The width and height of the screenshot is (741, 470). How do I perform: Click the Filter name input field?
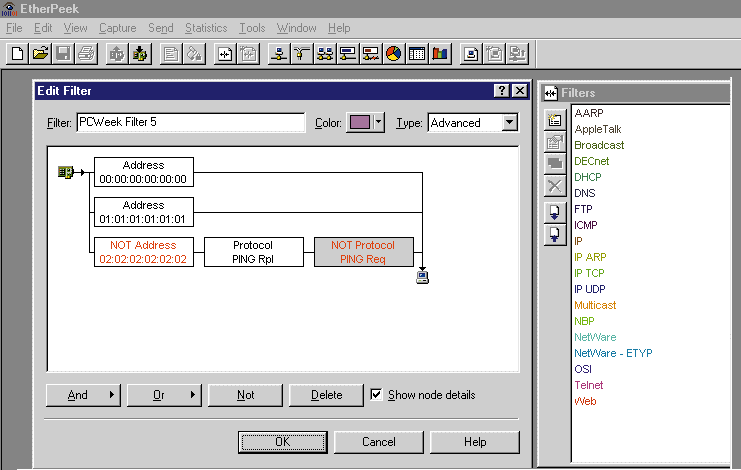click(190, 122)
